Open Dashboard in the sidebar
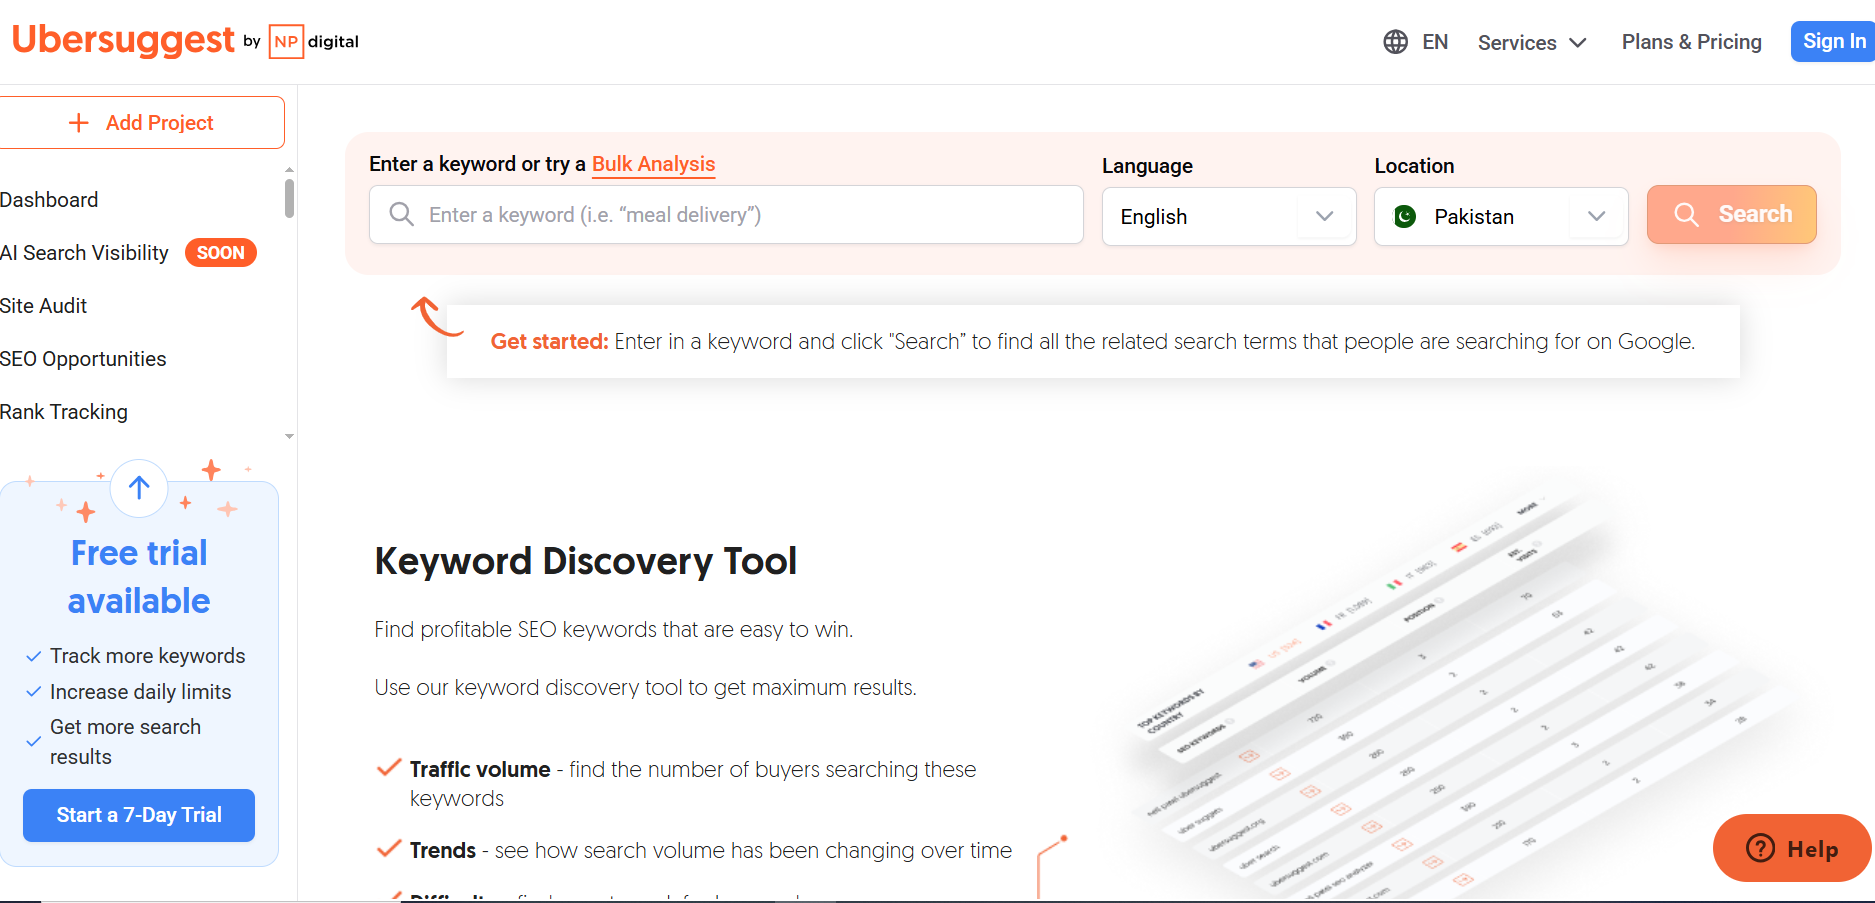Image resolution: width=1875 pixels, height=903 pixels. [x=49, y=200]
